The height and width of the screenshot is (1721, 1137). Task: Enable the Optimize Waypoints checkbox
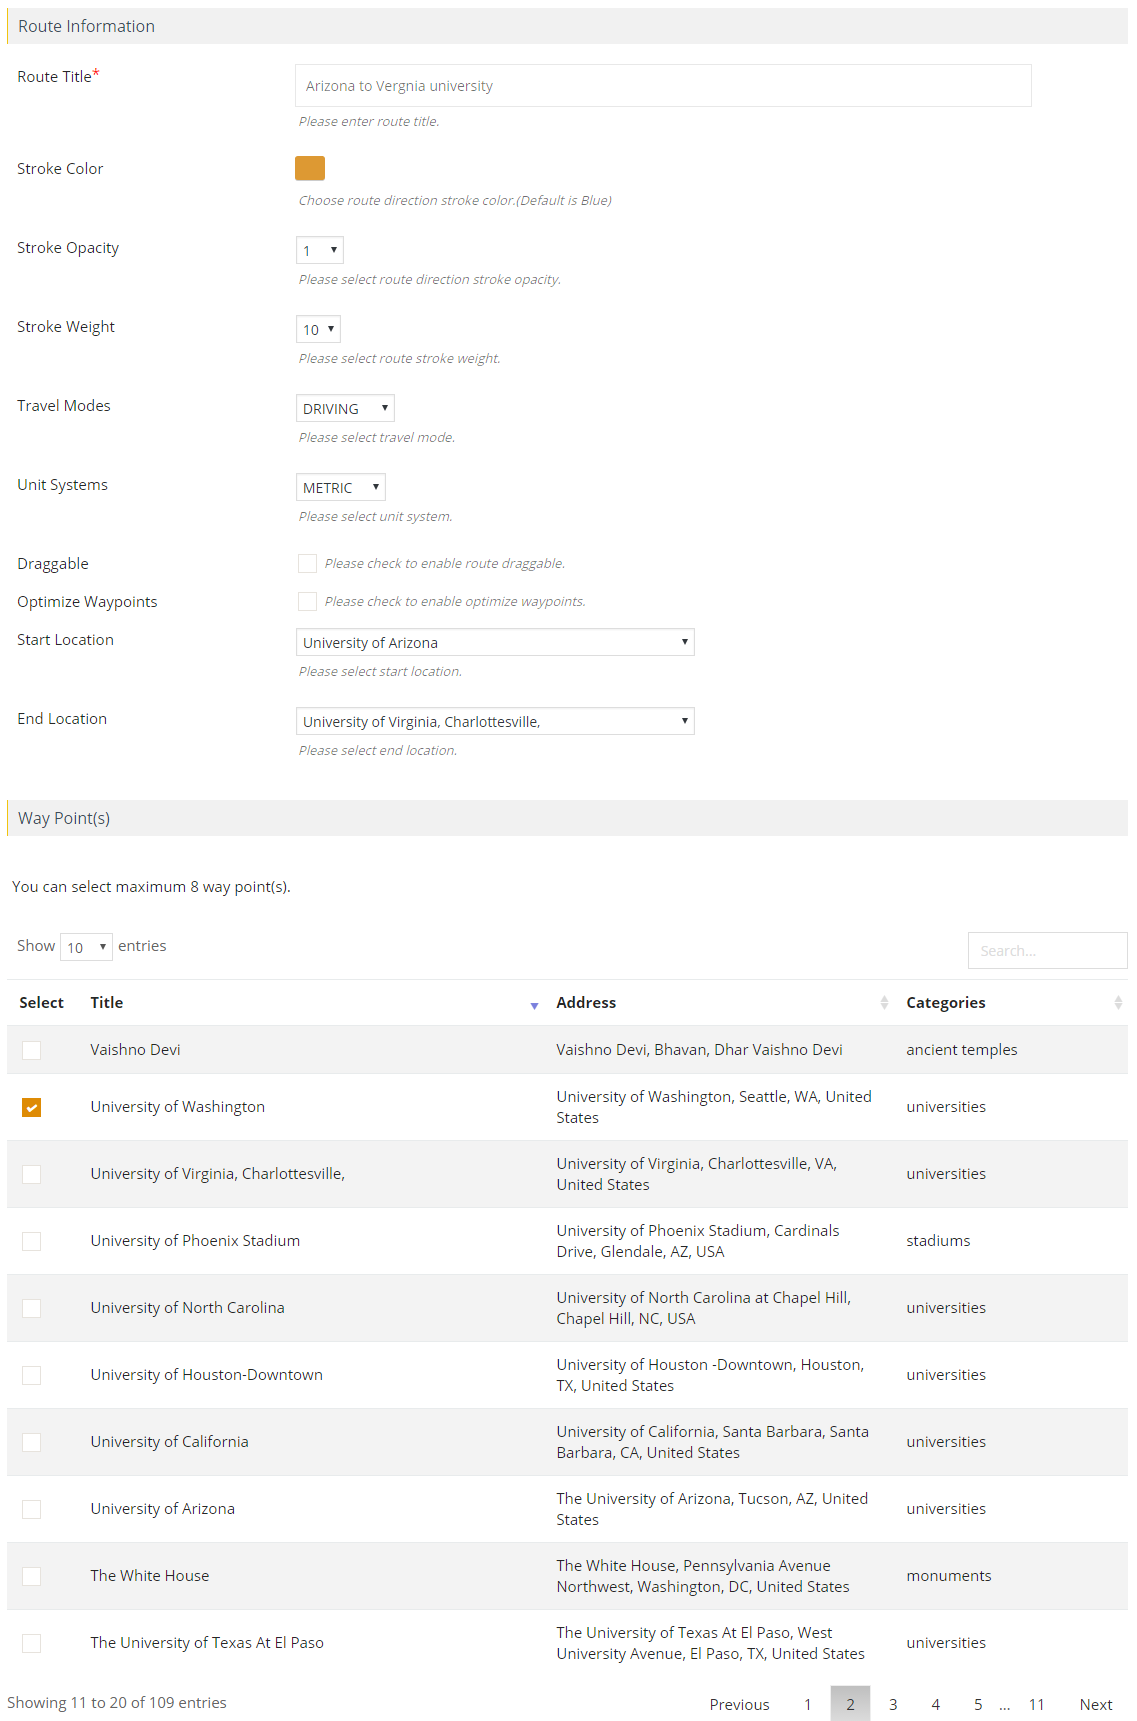click(x=308, y=602)
